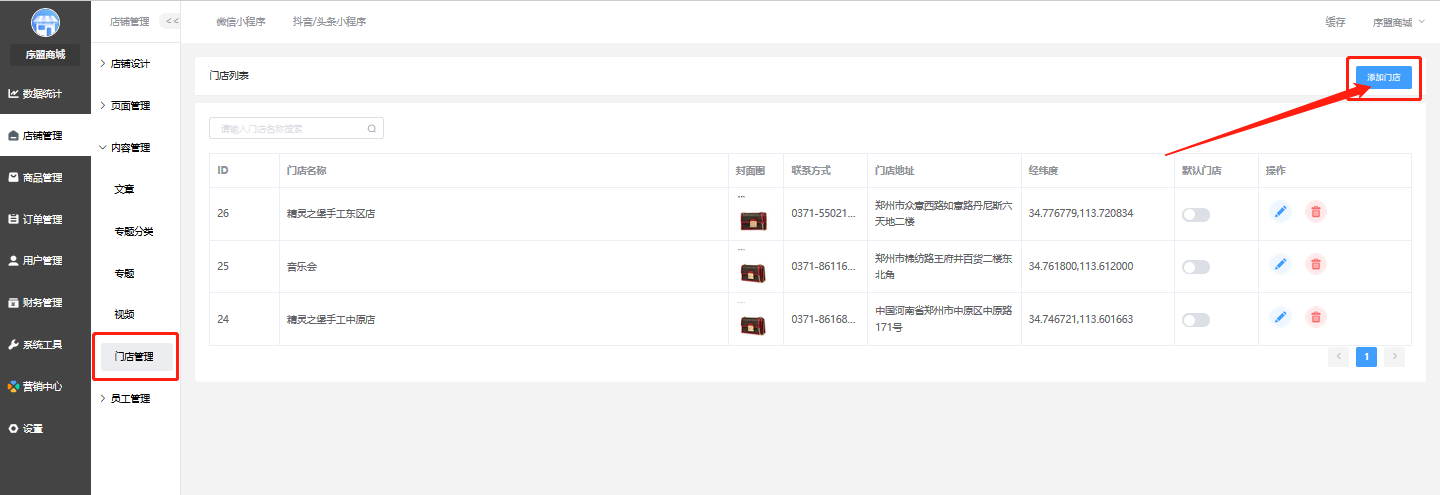The width and height of the screenshot is (1440, 495).
Task: Open cover image of store ID 24
Action: click(x=753, y=325)
